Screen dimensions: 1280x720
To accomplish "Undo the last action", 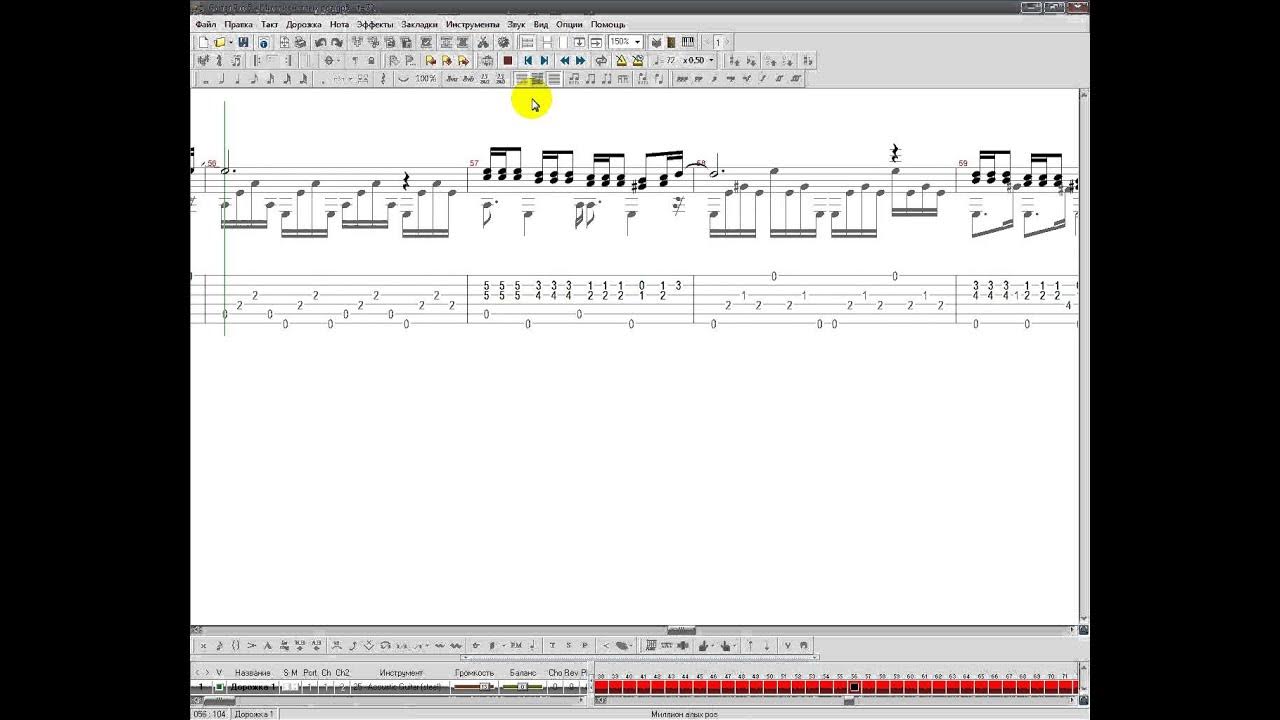I will [x=320, y=42].
